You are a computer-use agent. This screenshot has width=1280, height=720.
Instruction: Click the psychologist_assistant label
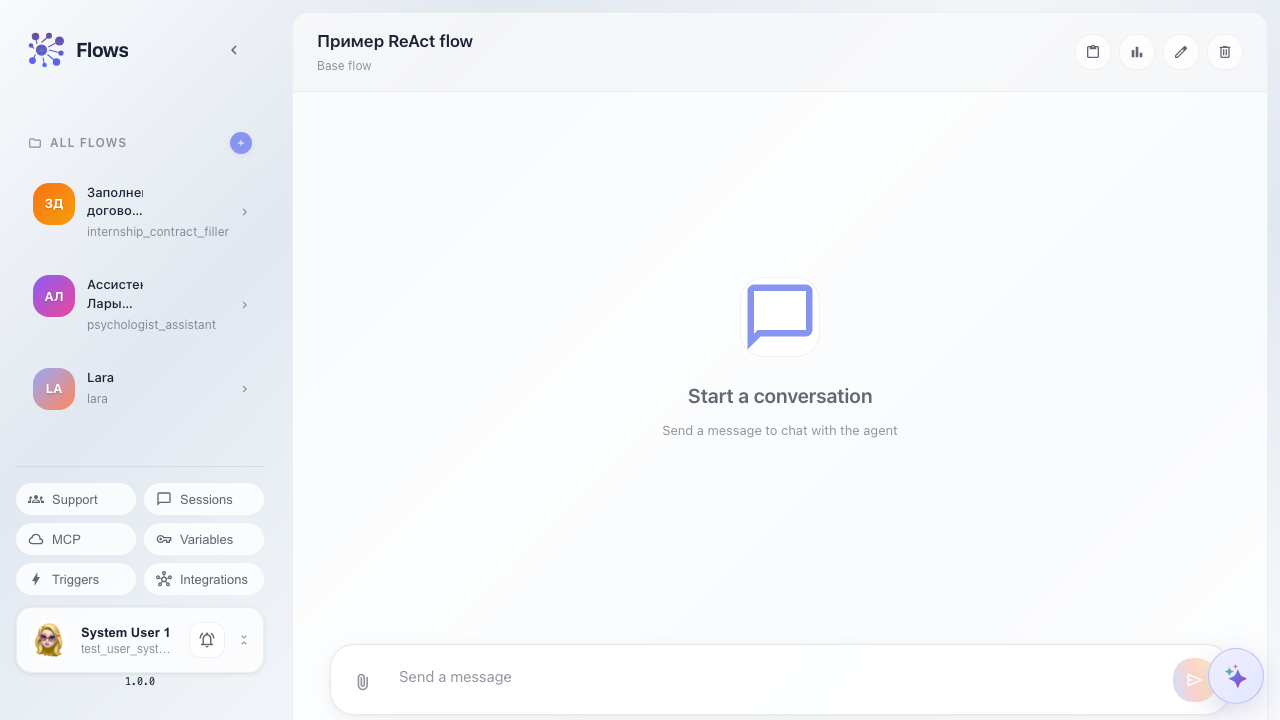151,325
